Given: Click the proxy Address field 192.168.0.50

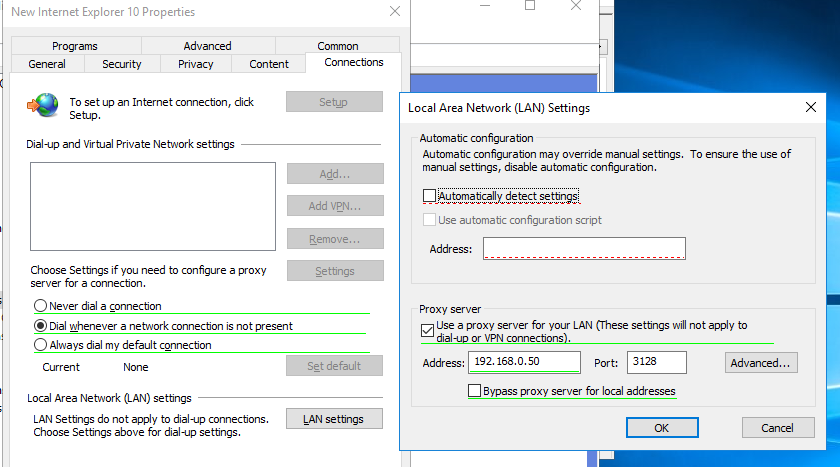Looking at the screenshot, I should pyautogui.click(x=524, y=362).
